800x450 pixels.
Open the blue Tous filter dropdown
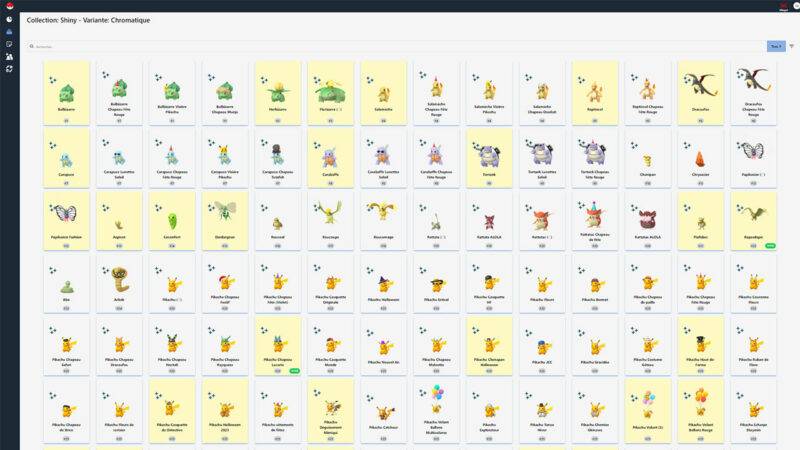coord(776,46)
